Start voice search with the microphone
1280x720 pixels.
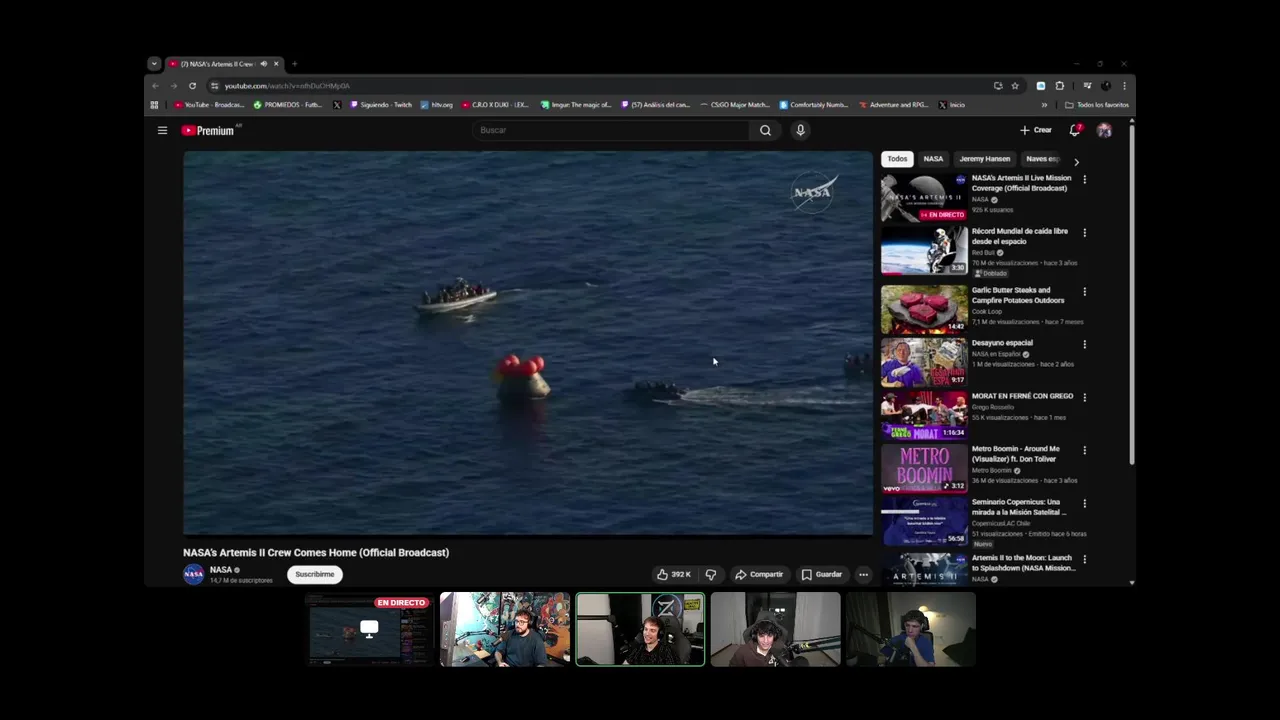800,130
